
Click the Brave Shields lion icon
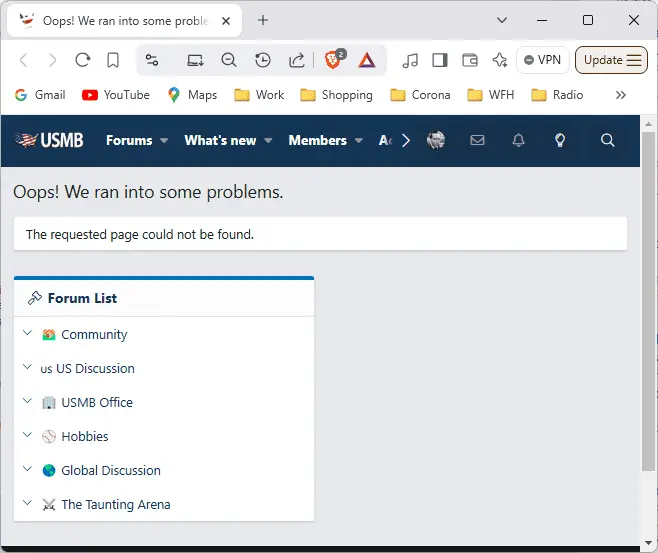coord(333,60)
